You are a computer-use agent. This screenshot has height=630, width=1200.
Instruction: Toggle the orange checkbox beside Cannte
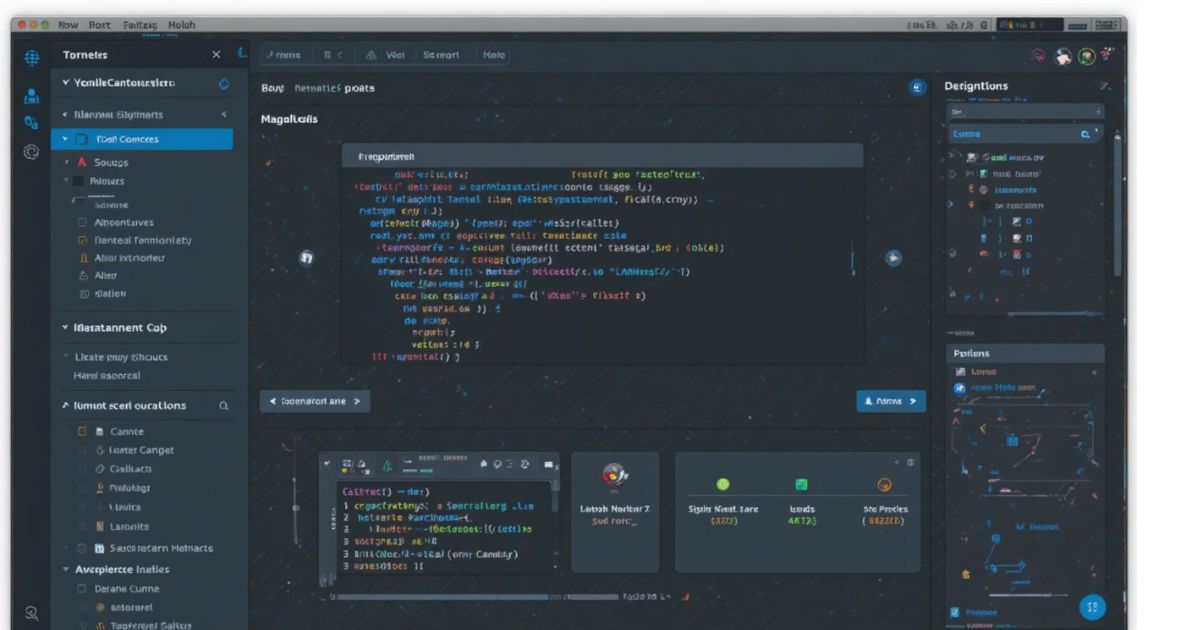(x=83, y=432)
